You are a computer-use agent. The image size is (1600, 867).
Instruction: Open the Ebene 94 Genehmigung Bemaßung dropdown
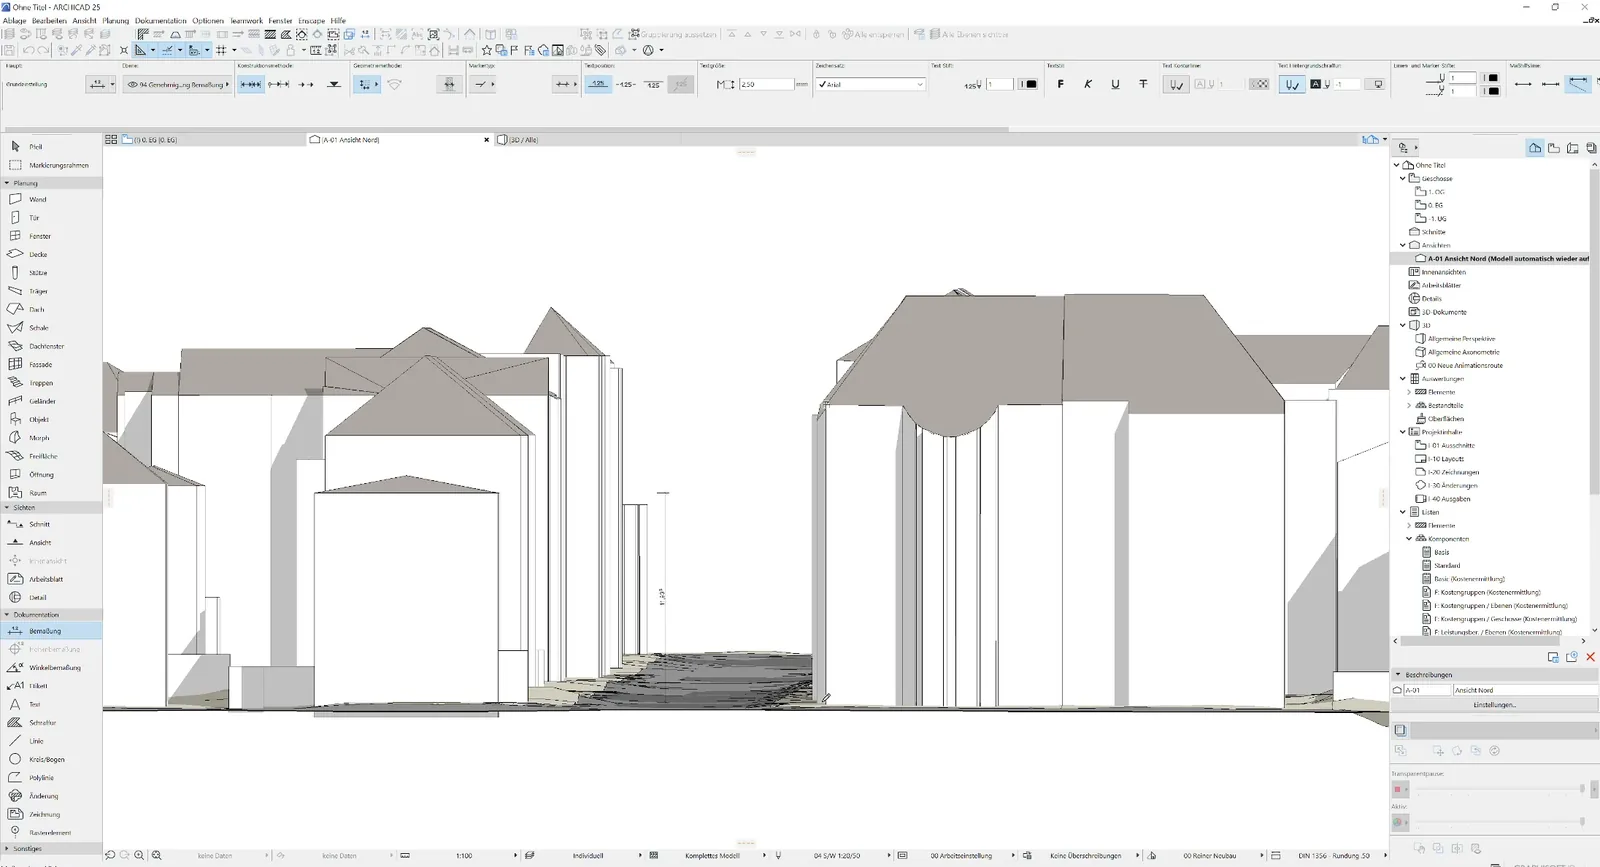pyautogui.click(x=177, y=84)
